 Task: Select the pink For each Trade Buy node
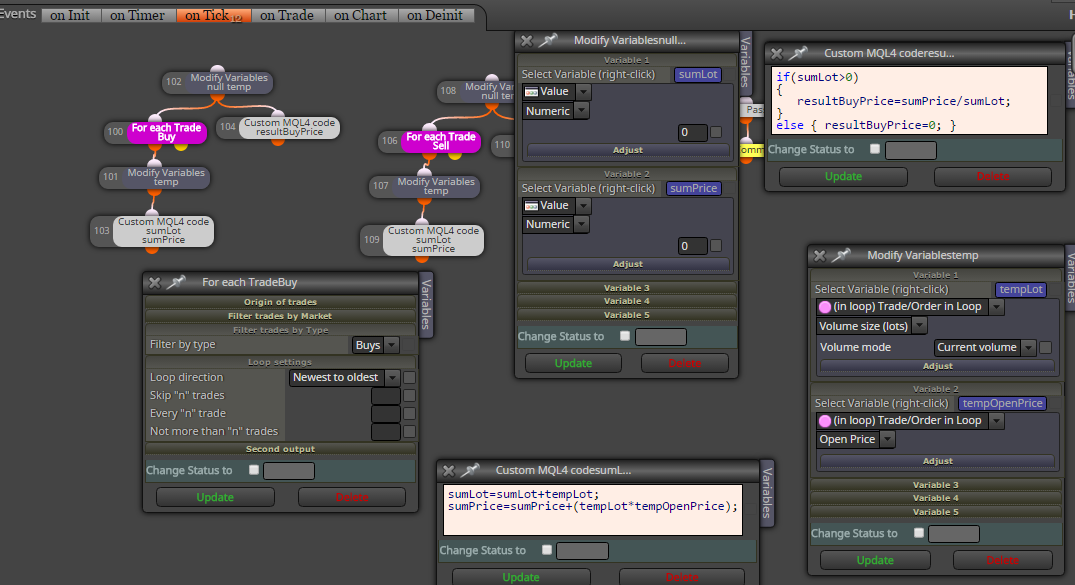point(167,132)
